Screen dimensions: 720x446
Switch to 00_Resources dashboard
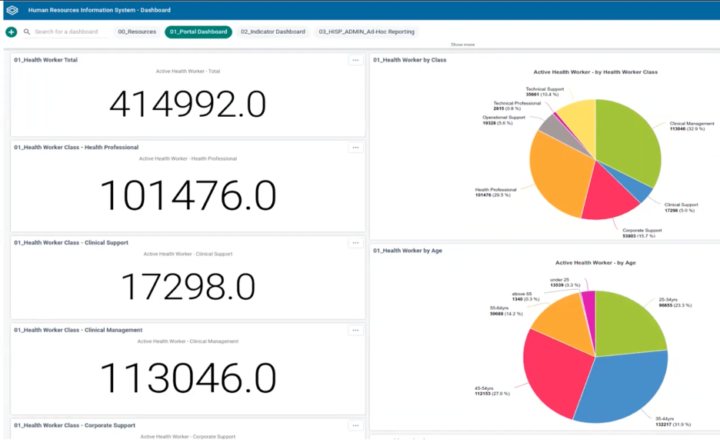(x=137, y=32)
